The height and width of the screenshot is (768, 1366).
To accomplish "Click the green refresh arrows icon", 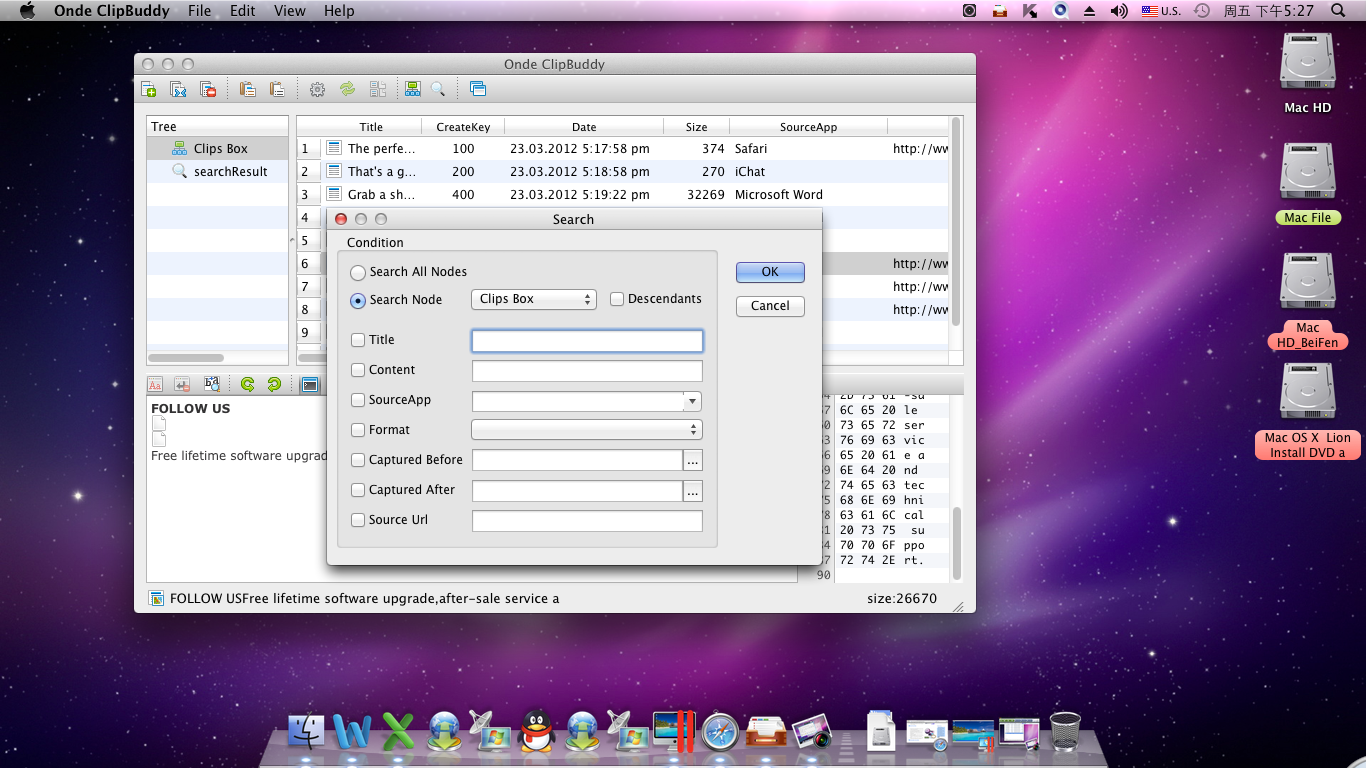I will coord(347,89).
